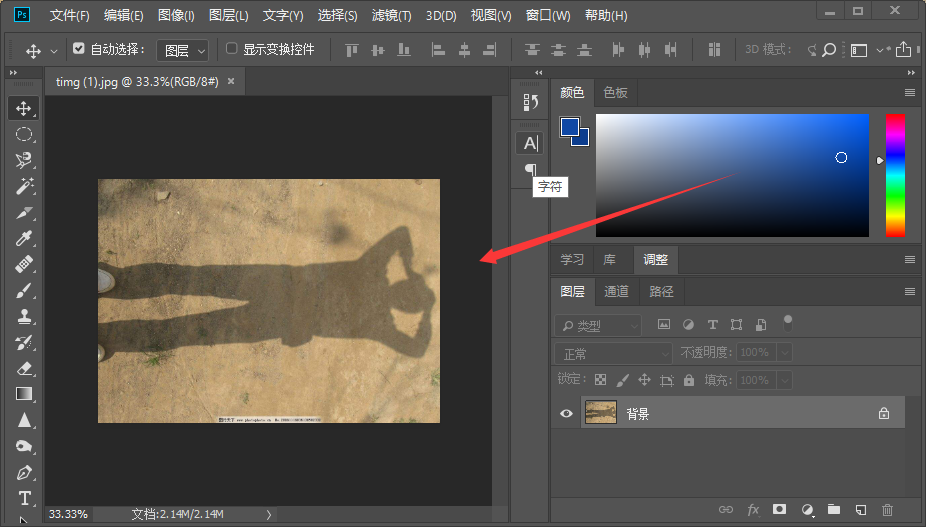Image resolution: width=926 pixels, height=527 pixels.
Task: Select the Move tool in toolbar
Action: coord(24,108)
